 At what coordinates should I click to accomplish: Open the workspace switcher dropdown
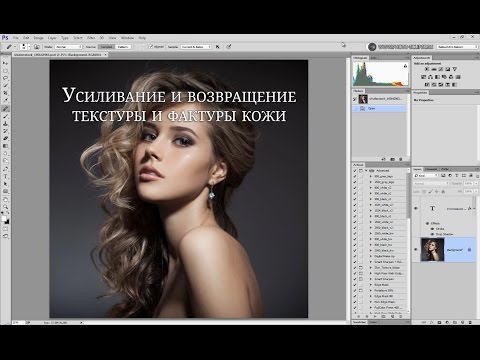(457, 47)
